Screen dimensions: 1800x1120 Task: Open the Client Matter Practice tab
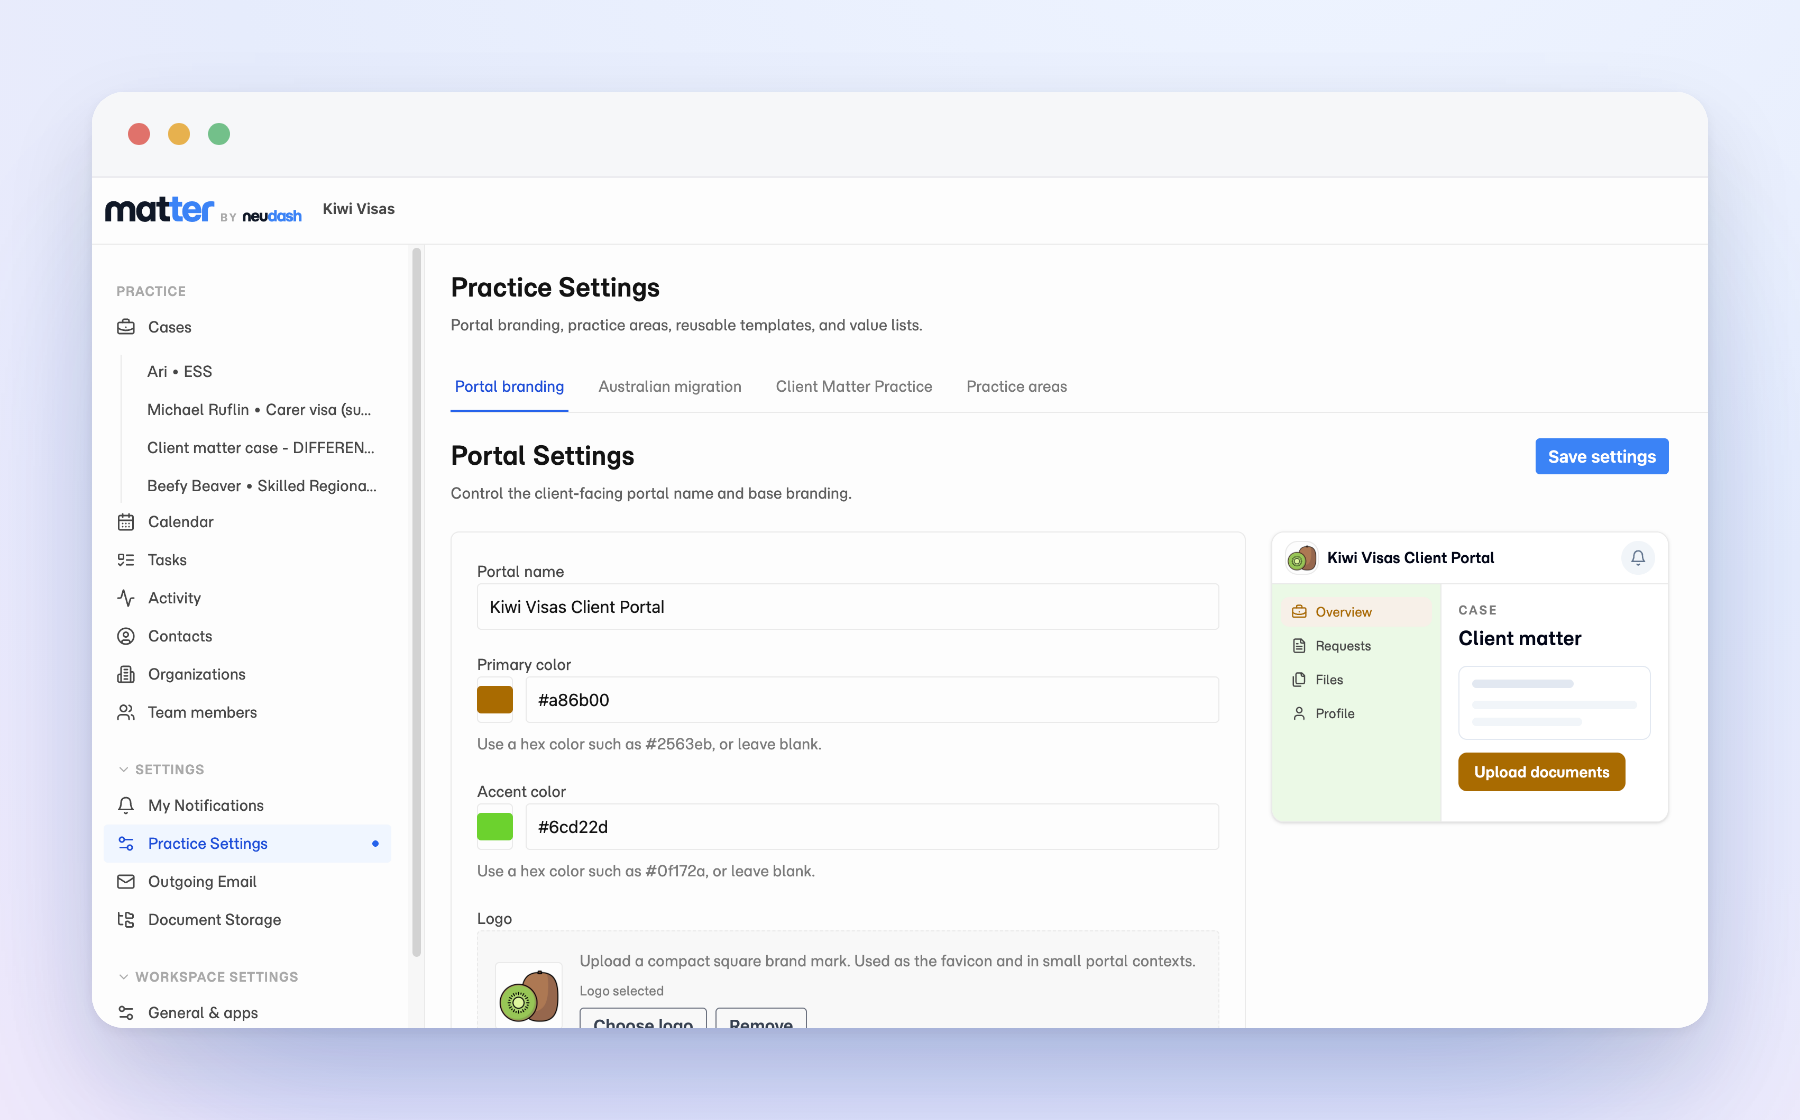(x=854, y=387)
